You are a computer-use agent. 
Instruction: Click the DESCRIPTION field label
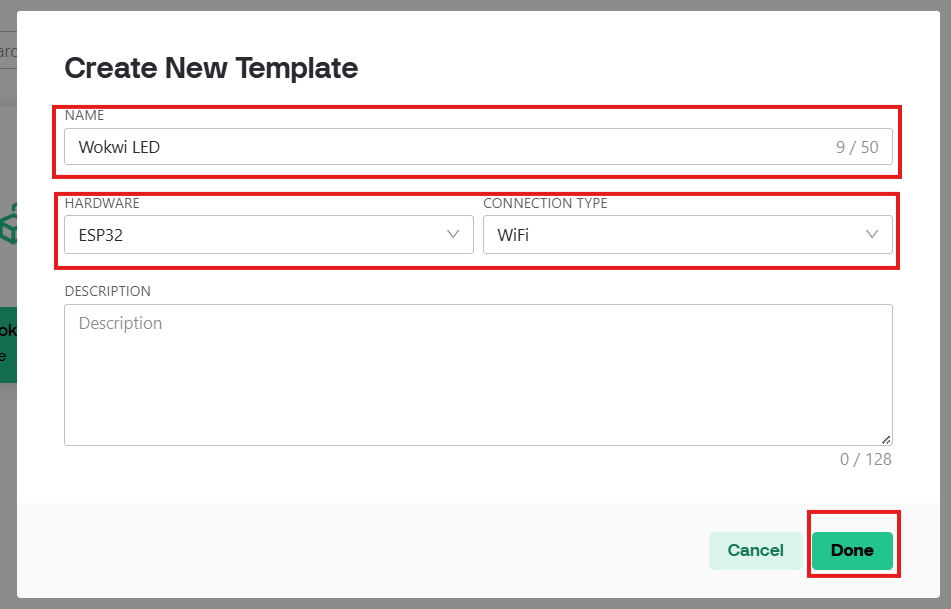pyautogui.click(x=108, y=292)
